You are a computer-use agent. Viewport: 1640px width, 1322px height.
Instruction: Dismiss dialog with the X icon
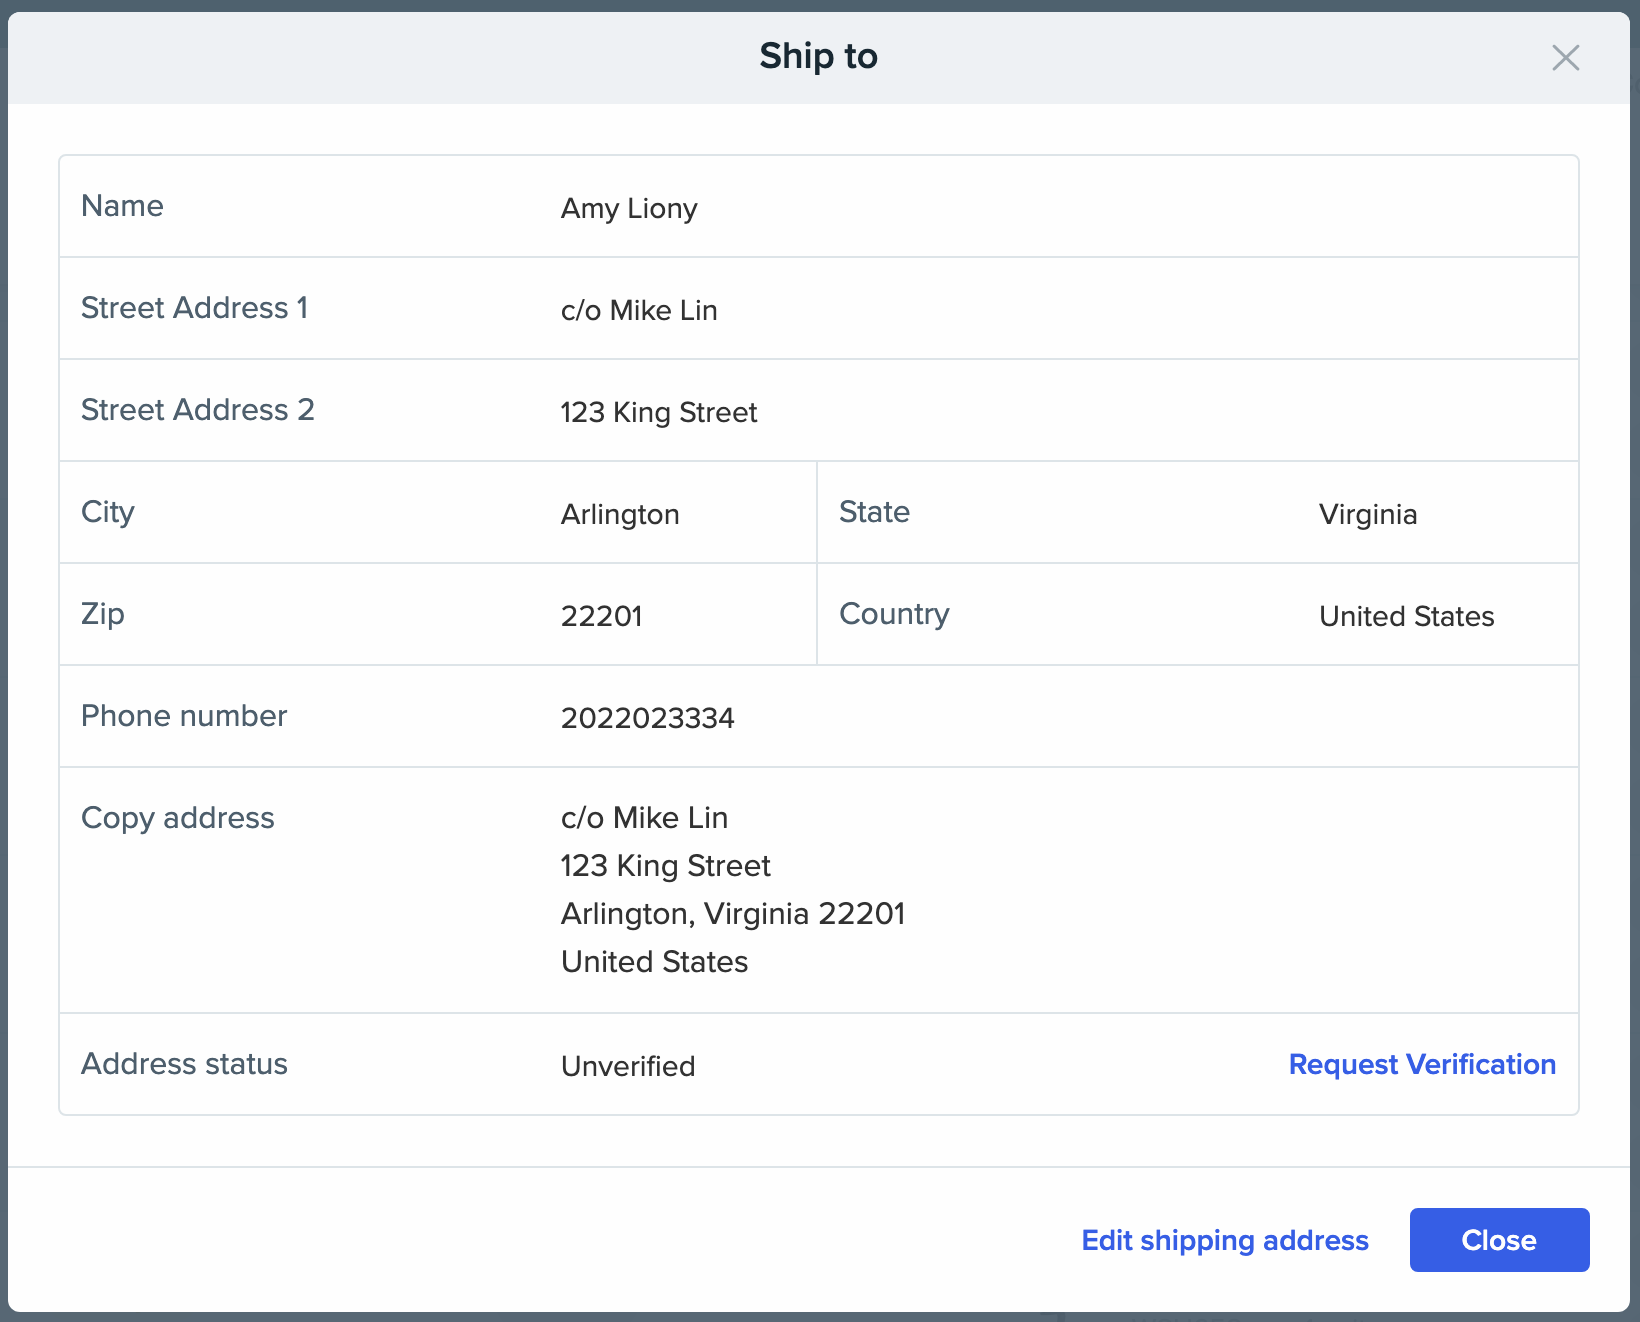click(1565, 58)
